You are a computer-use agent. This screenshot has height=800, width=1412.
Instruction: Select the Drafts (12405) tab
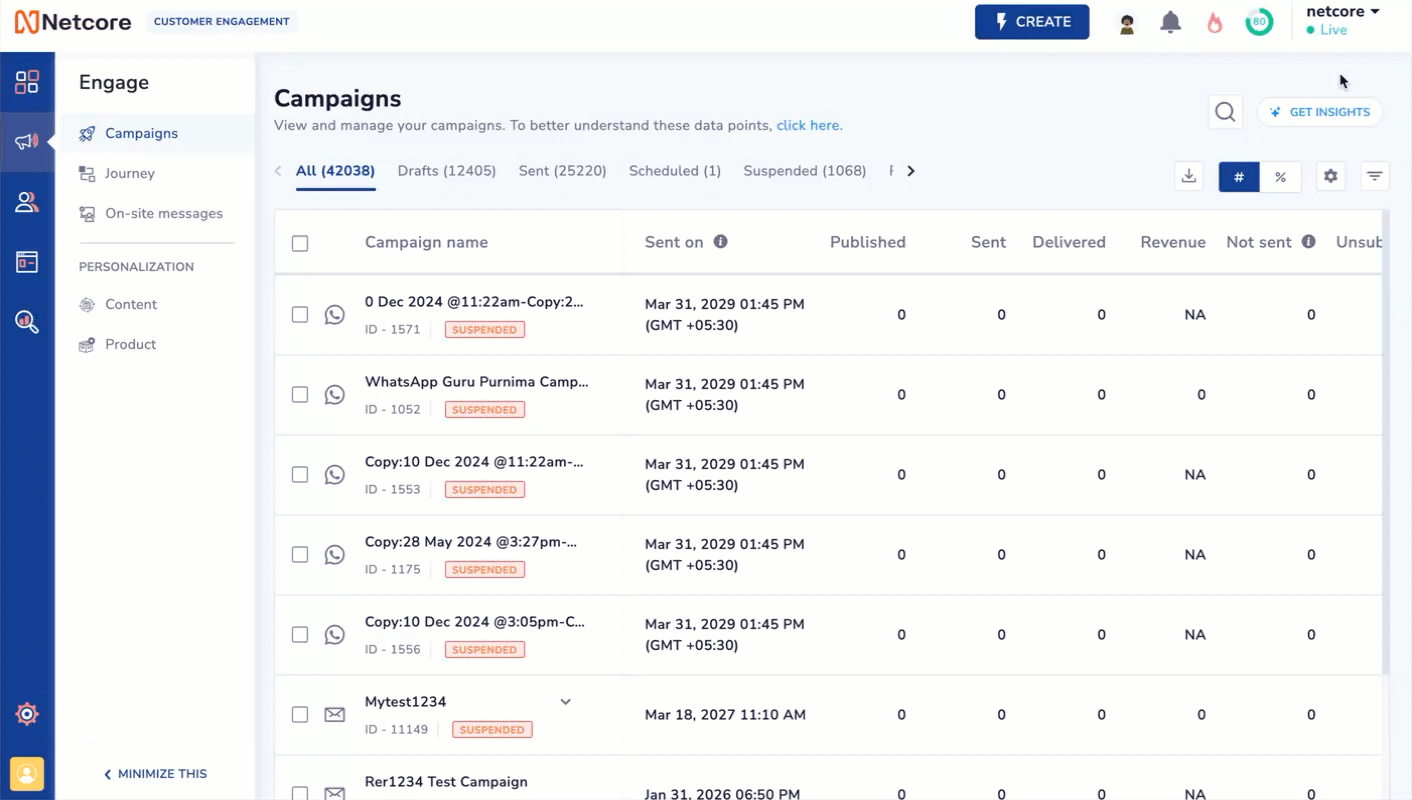(447, 171)
